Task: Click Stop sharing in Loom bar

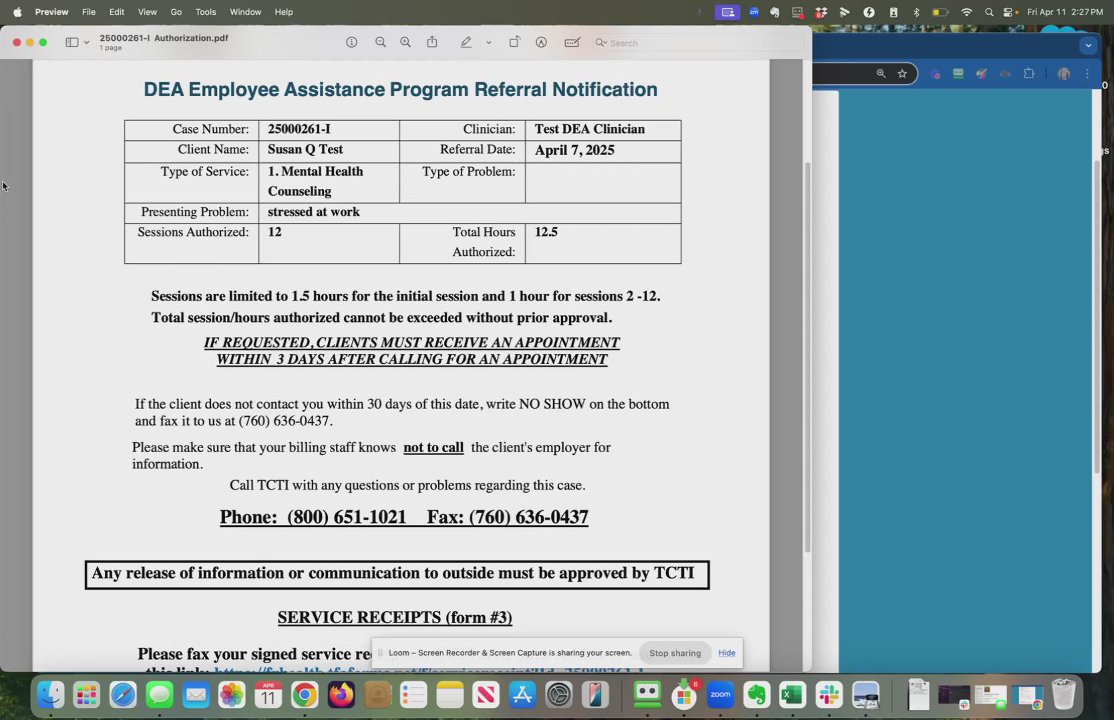Action: pos(675,653)
